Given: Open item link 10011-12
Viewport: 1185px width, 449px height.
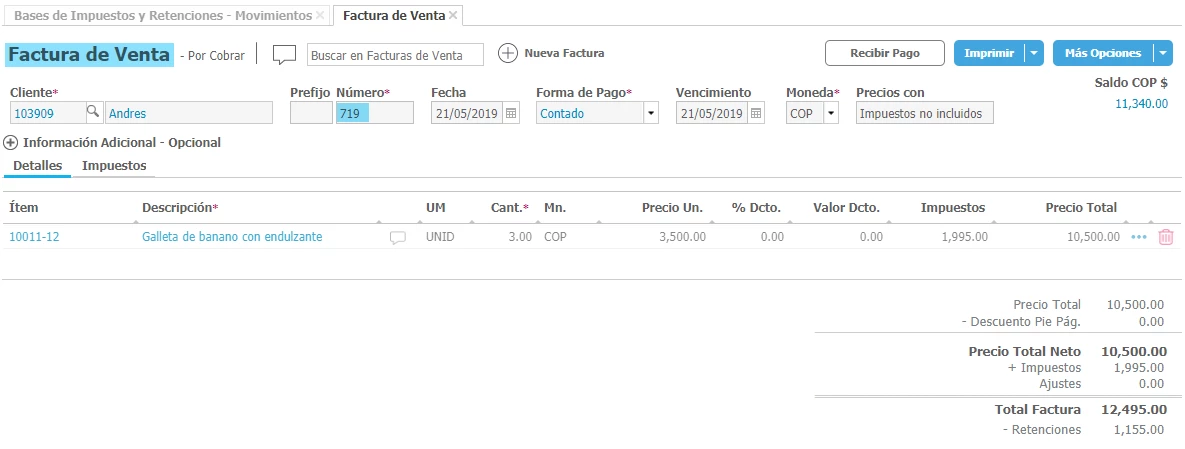Looking at the screenshot, I should [x=34, y=237].
